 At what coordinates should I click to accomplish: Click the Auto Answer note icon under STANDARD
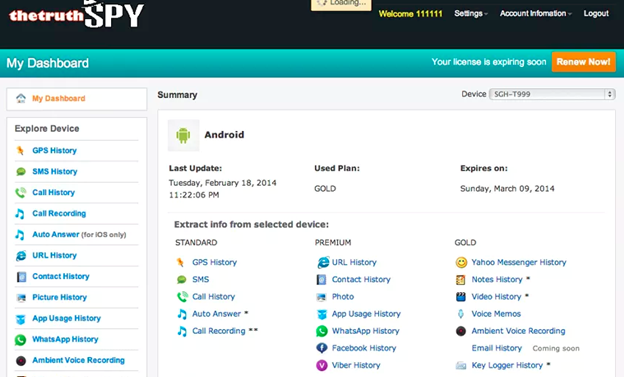click(x=182, y=314)
